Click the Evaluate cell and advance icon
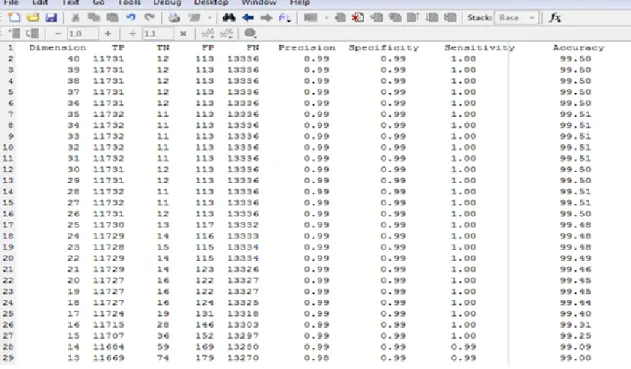Screen dimensions: 631x369 (32, 33)
